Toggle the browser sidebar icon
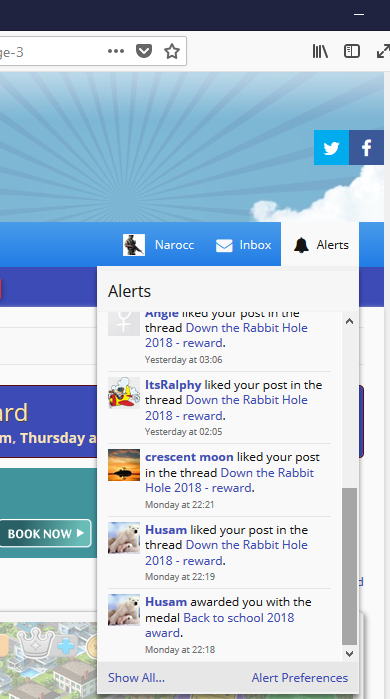The height and width of the screenshot is (699, 390). (x=352, y=51)
